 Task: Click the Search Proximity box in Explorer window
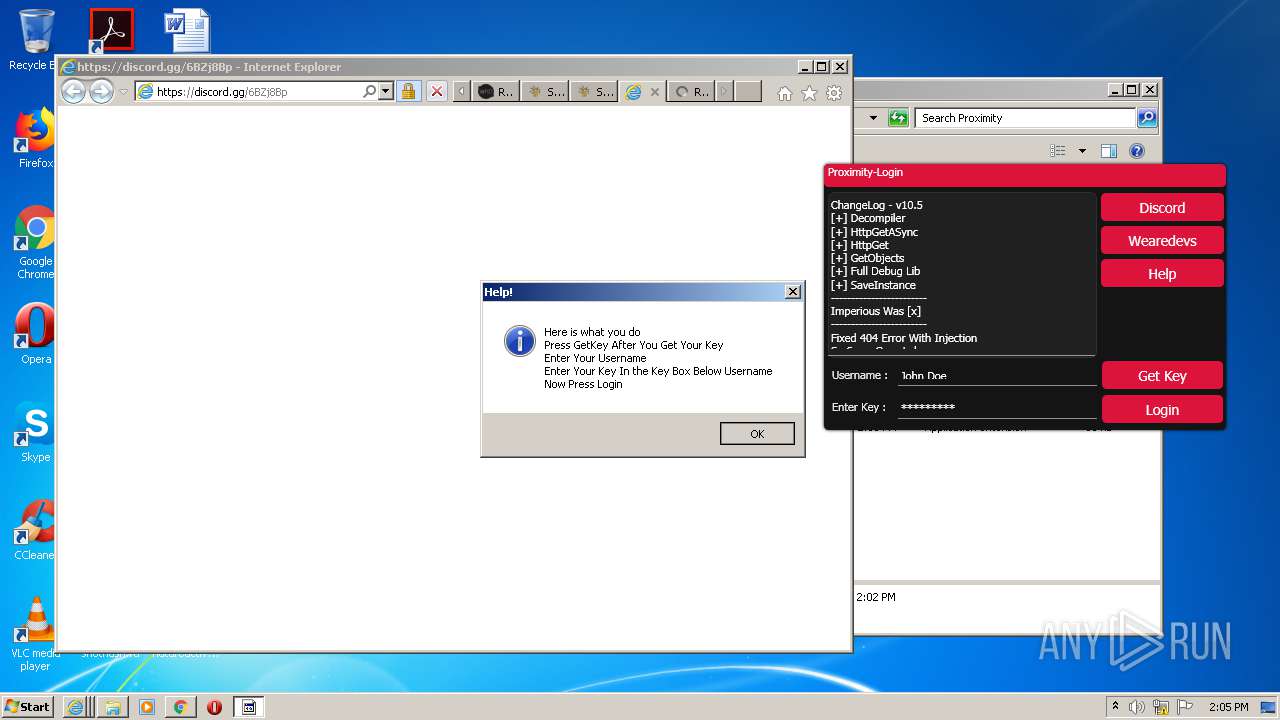click(1025, 118)
